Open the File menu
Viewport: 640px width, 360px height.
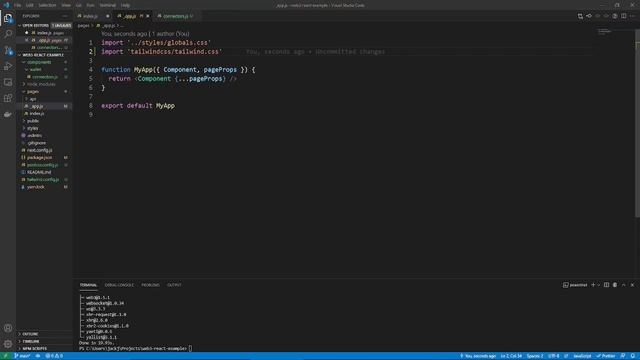[17, 5]
